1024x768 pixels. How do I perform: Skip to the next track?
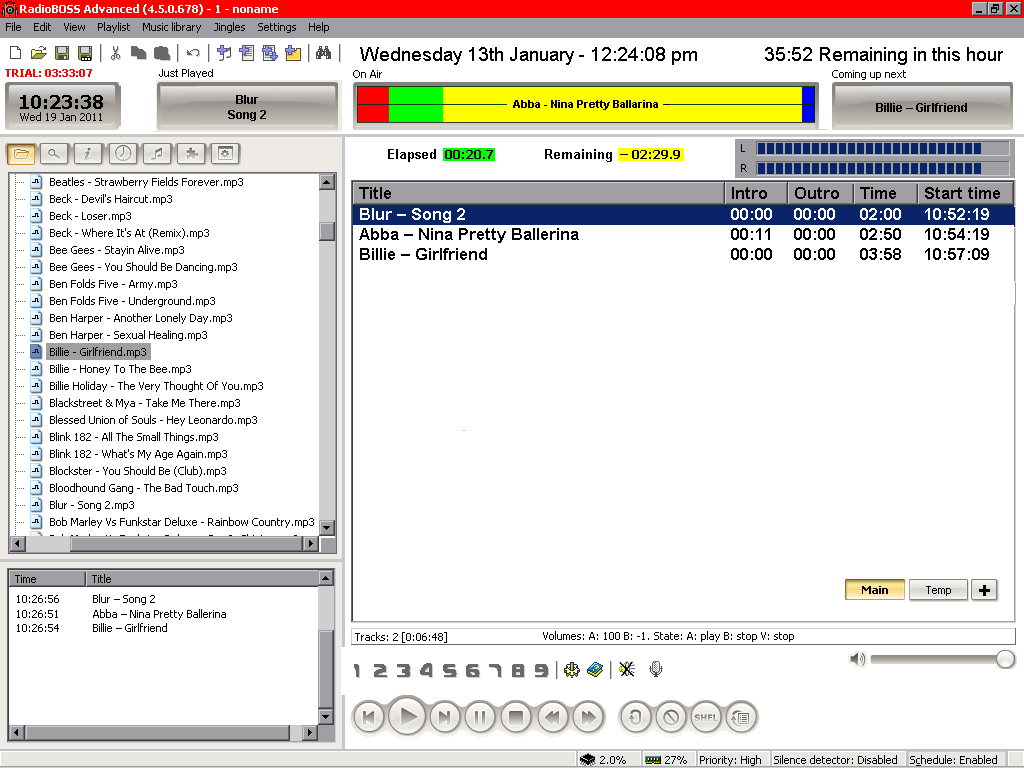click(x=445, y=717)
